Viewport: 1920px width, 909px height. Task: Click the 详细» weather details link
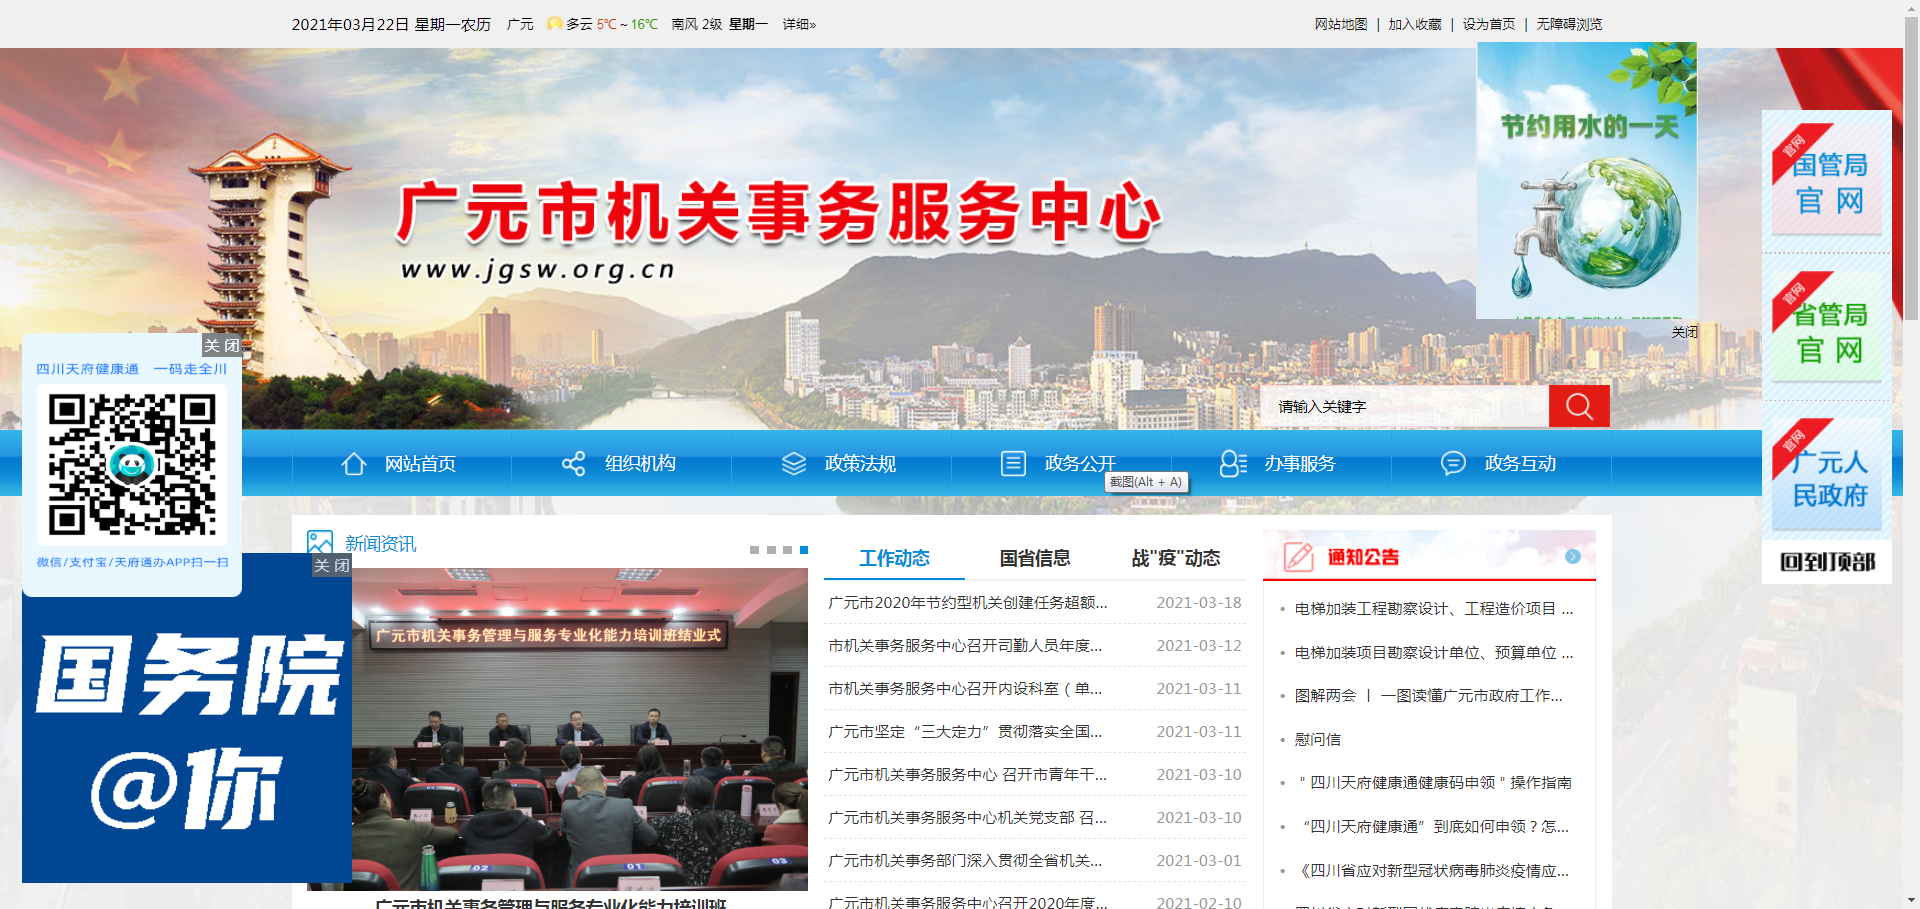click(799, 24)
